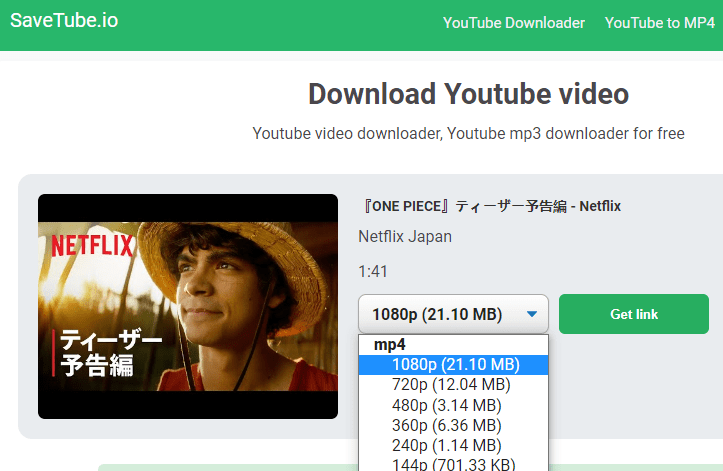This screenshot has height=471, width=723.
Task: Pick the 480p (3.14 MB) format
Action: 447,405
